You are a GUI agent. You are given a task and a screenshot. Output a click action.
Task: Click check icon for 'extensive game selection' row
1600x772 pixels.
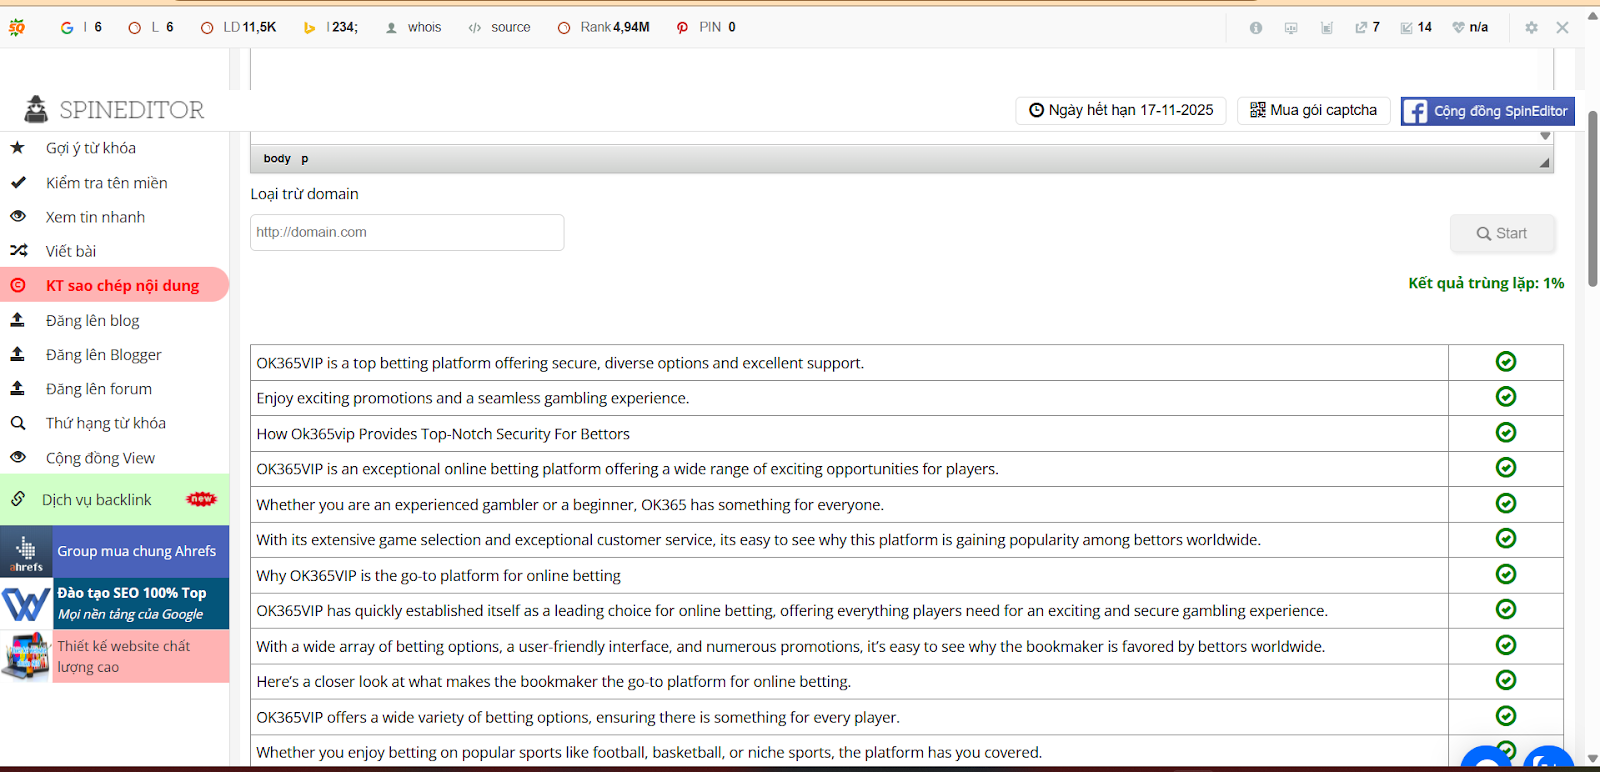pyautogui.click(x=1506, y=539)
